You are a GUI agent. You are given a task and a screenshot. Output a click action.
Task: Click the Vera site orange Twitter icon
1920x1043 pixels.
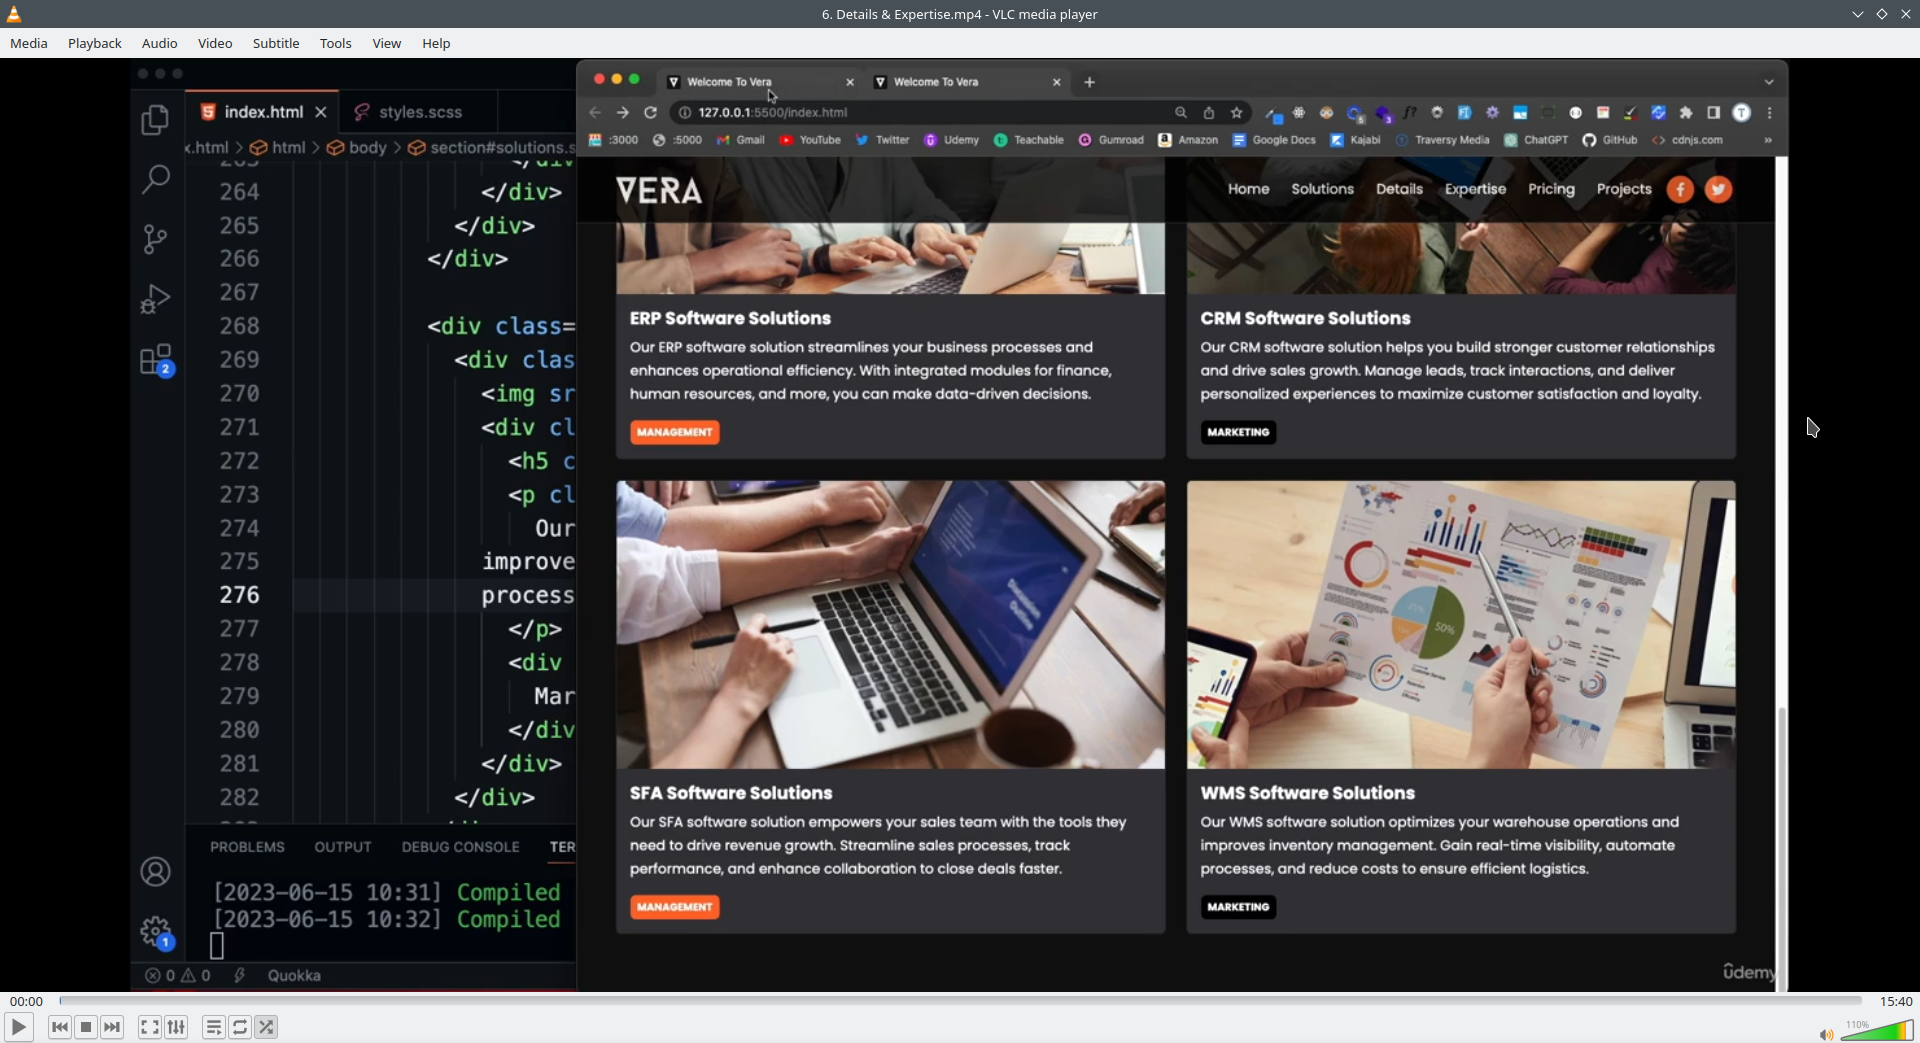point(1719,189)
